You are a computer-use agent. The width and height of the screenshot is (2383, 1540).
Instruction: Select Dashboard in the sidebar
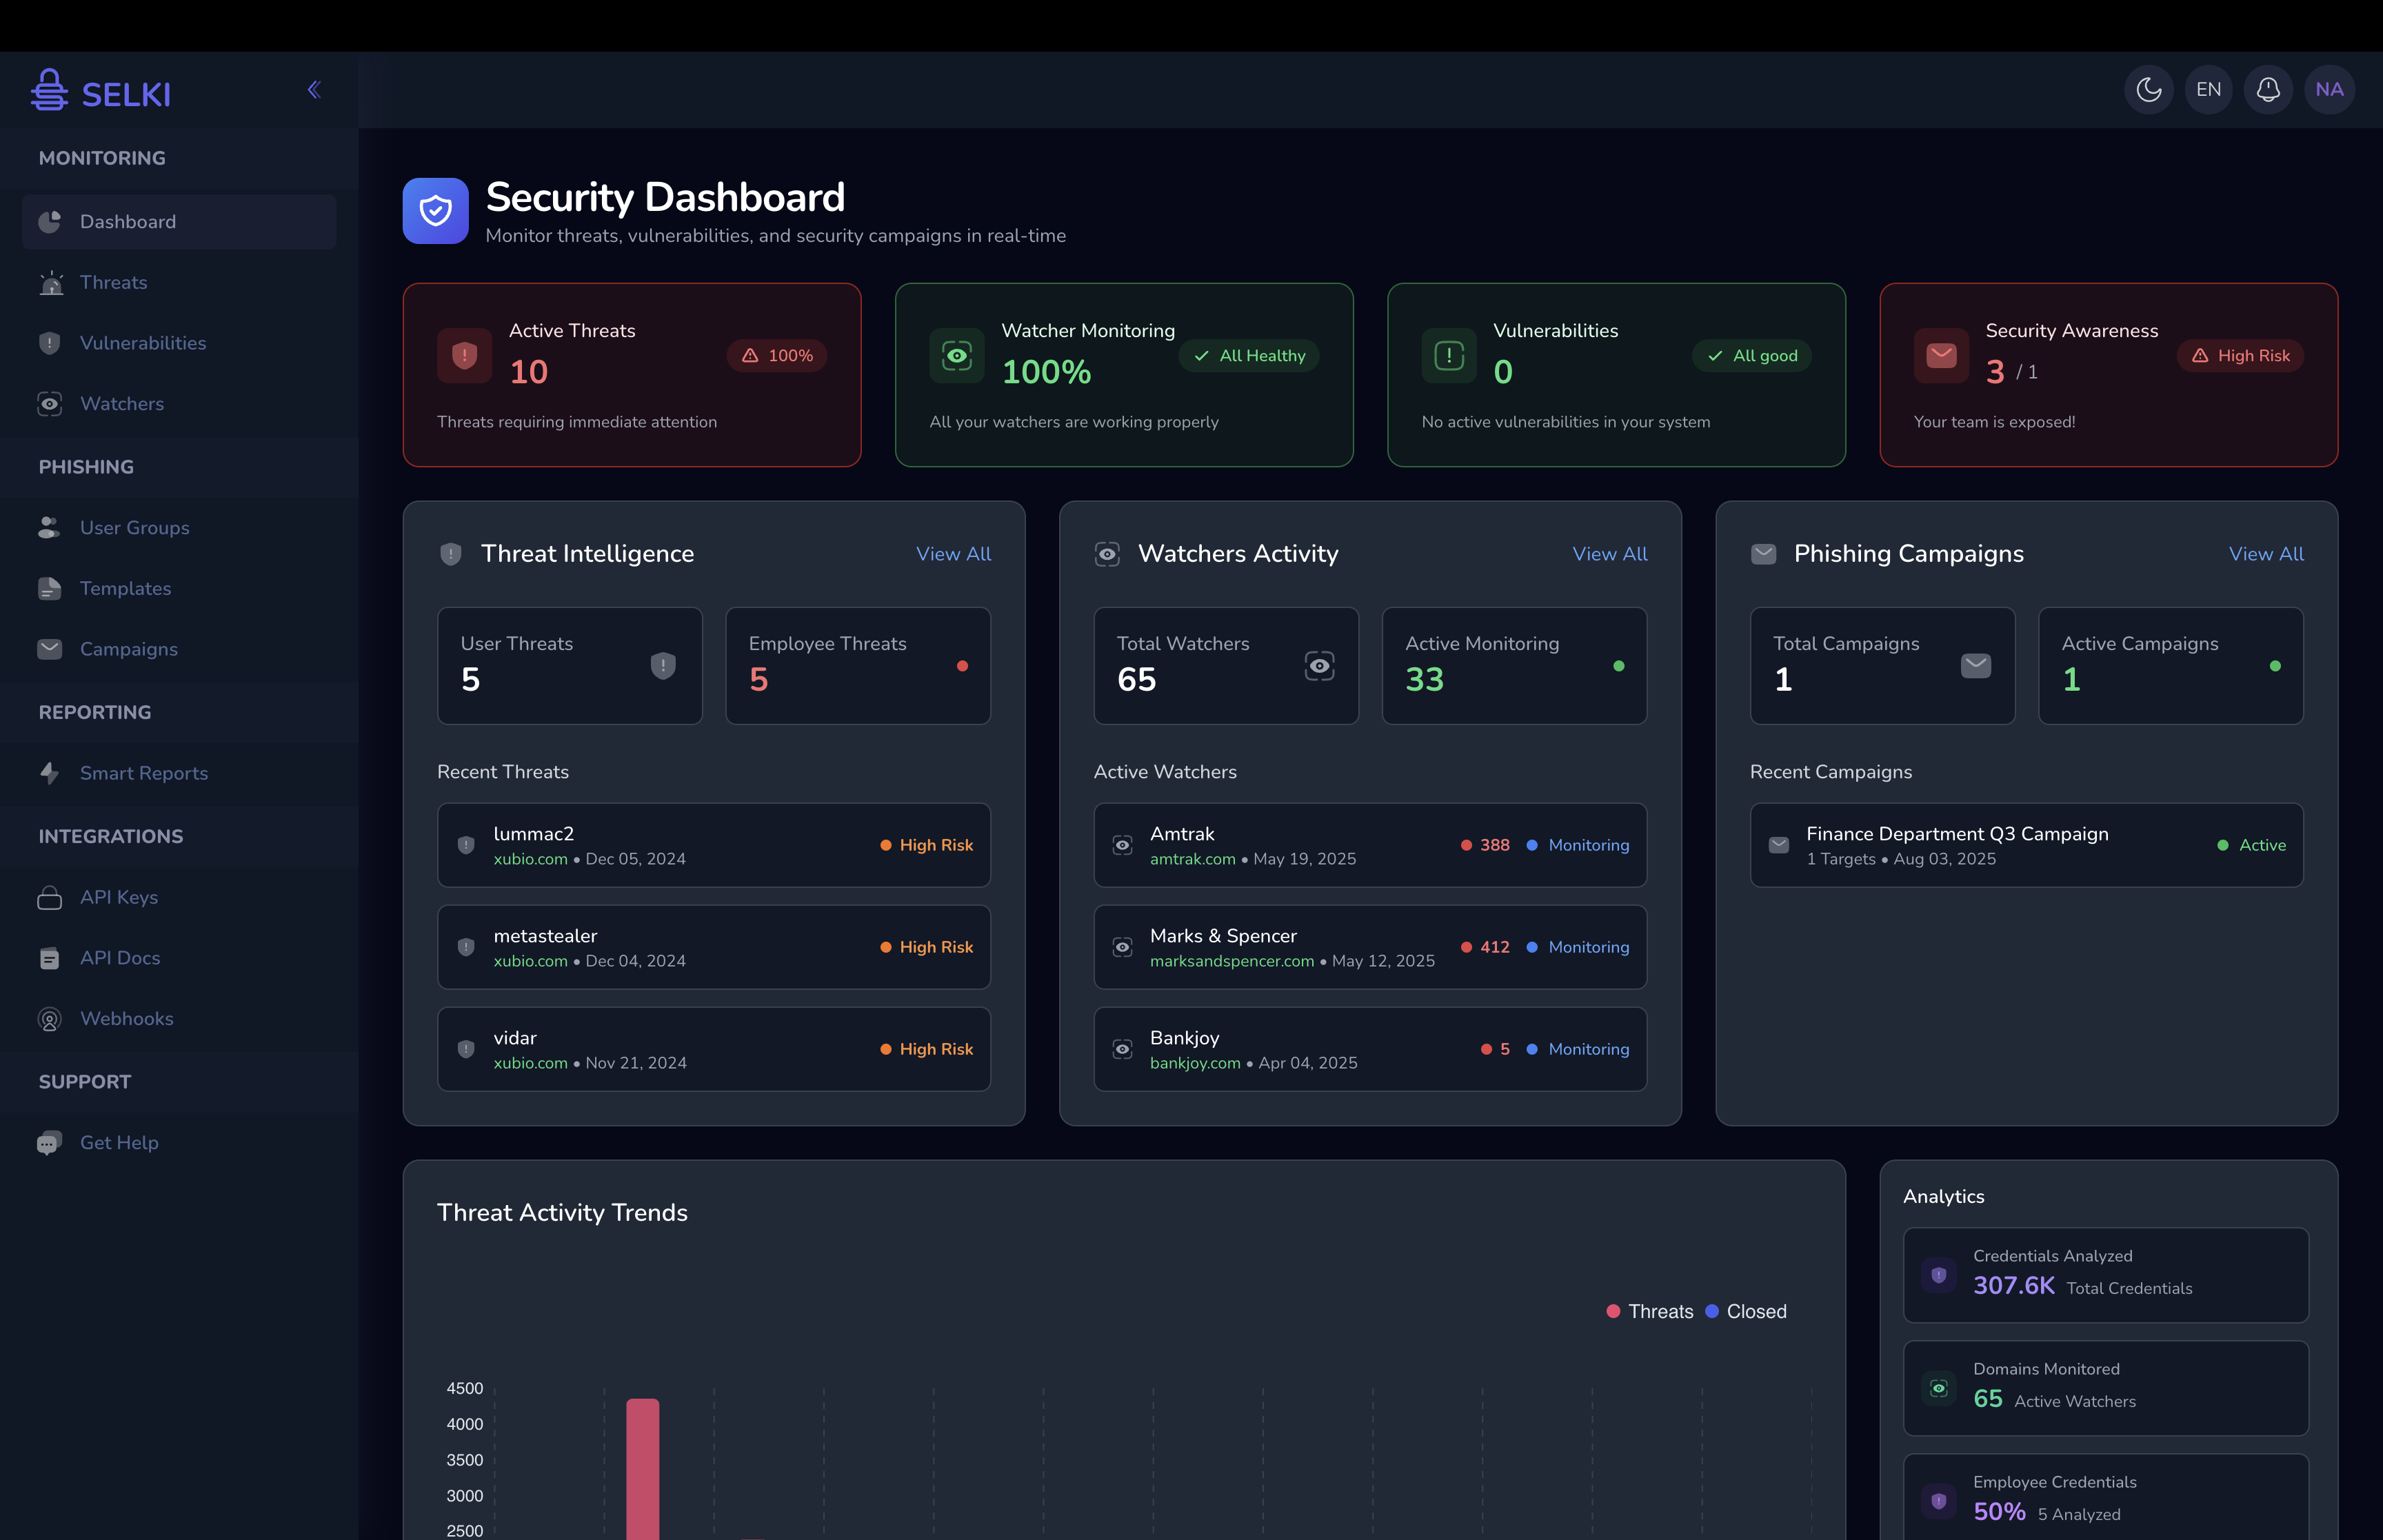[179, 222]
